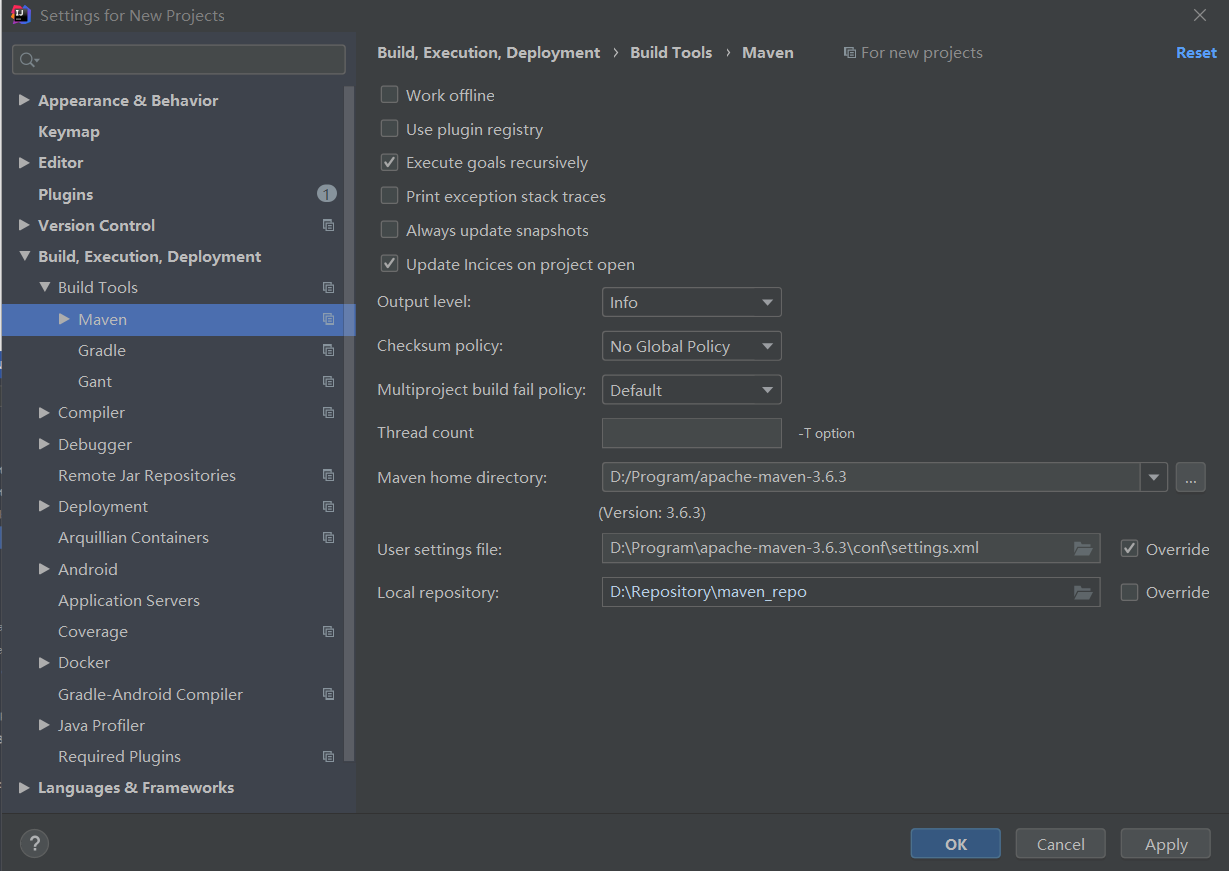
Task: Select Remote Jar Repositories in the tree
Action: tap(147, 475)
